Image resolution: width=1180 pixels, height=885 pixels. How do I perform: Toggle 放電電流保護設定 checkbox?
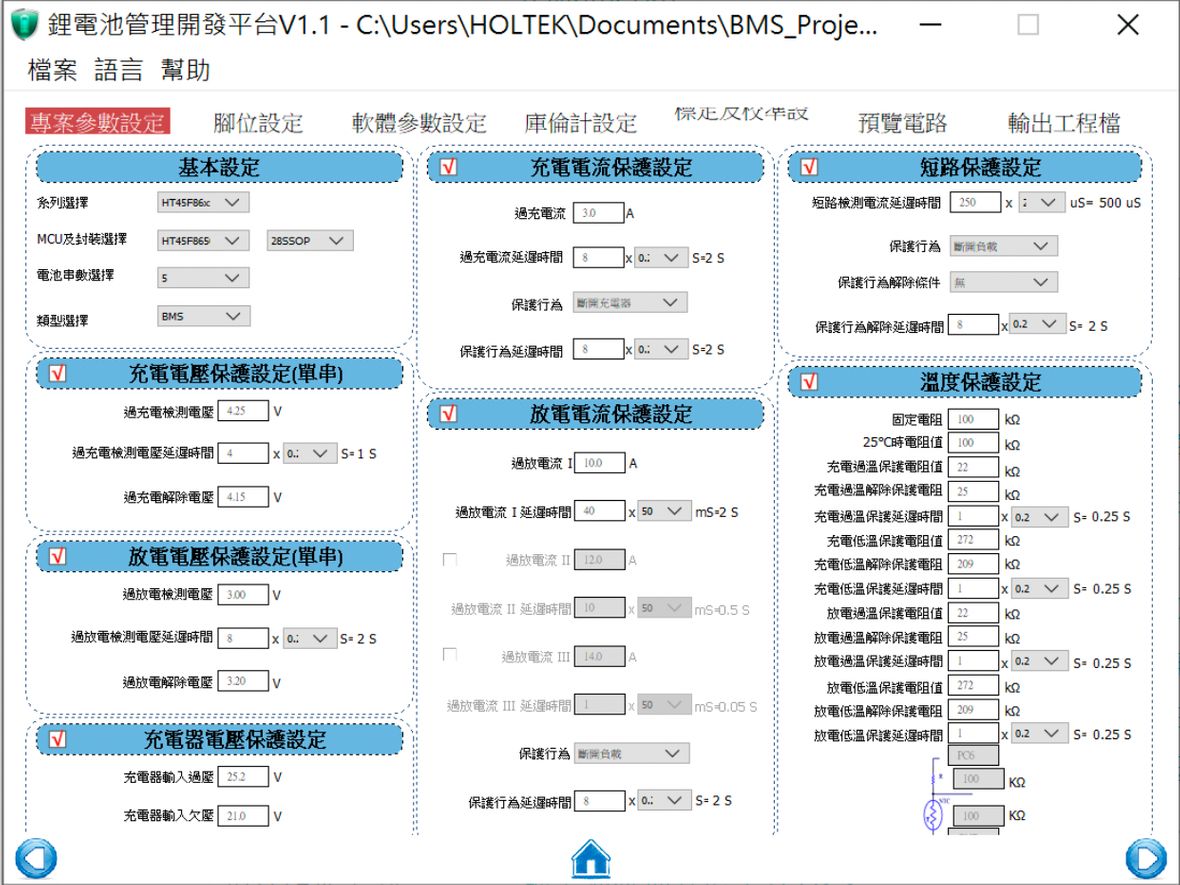[x=449, y=413]
